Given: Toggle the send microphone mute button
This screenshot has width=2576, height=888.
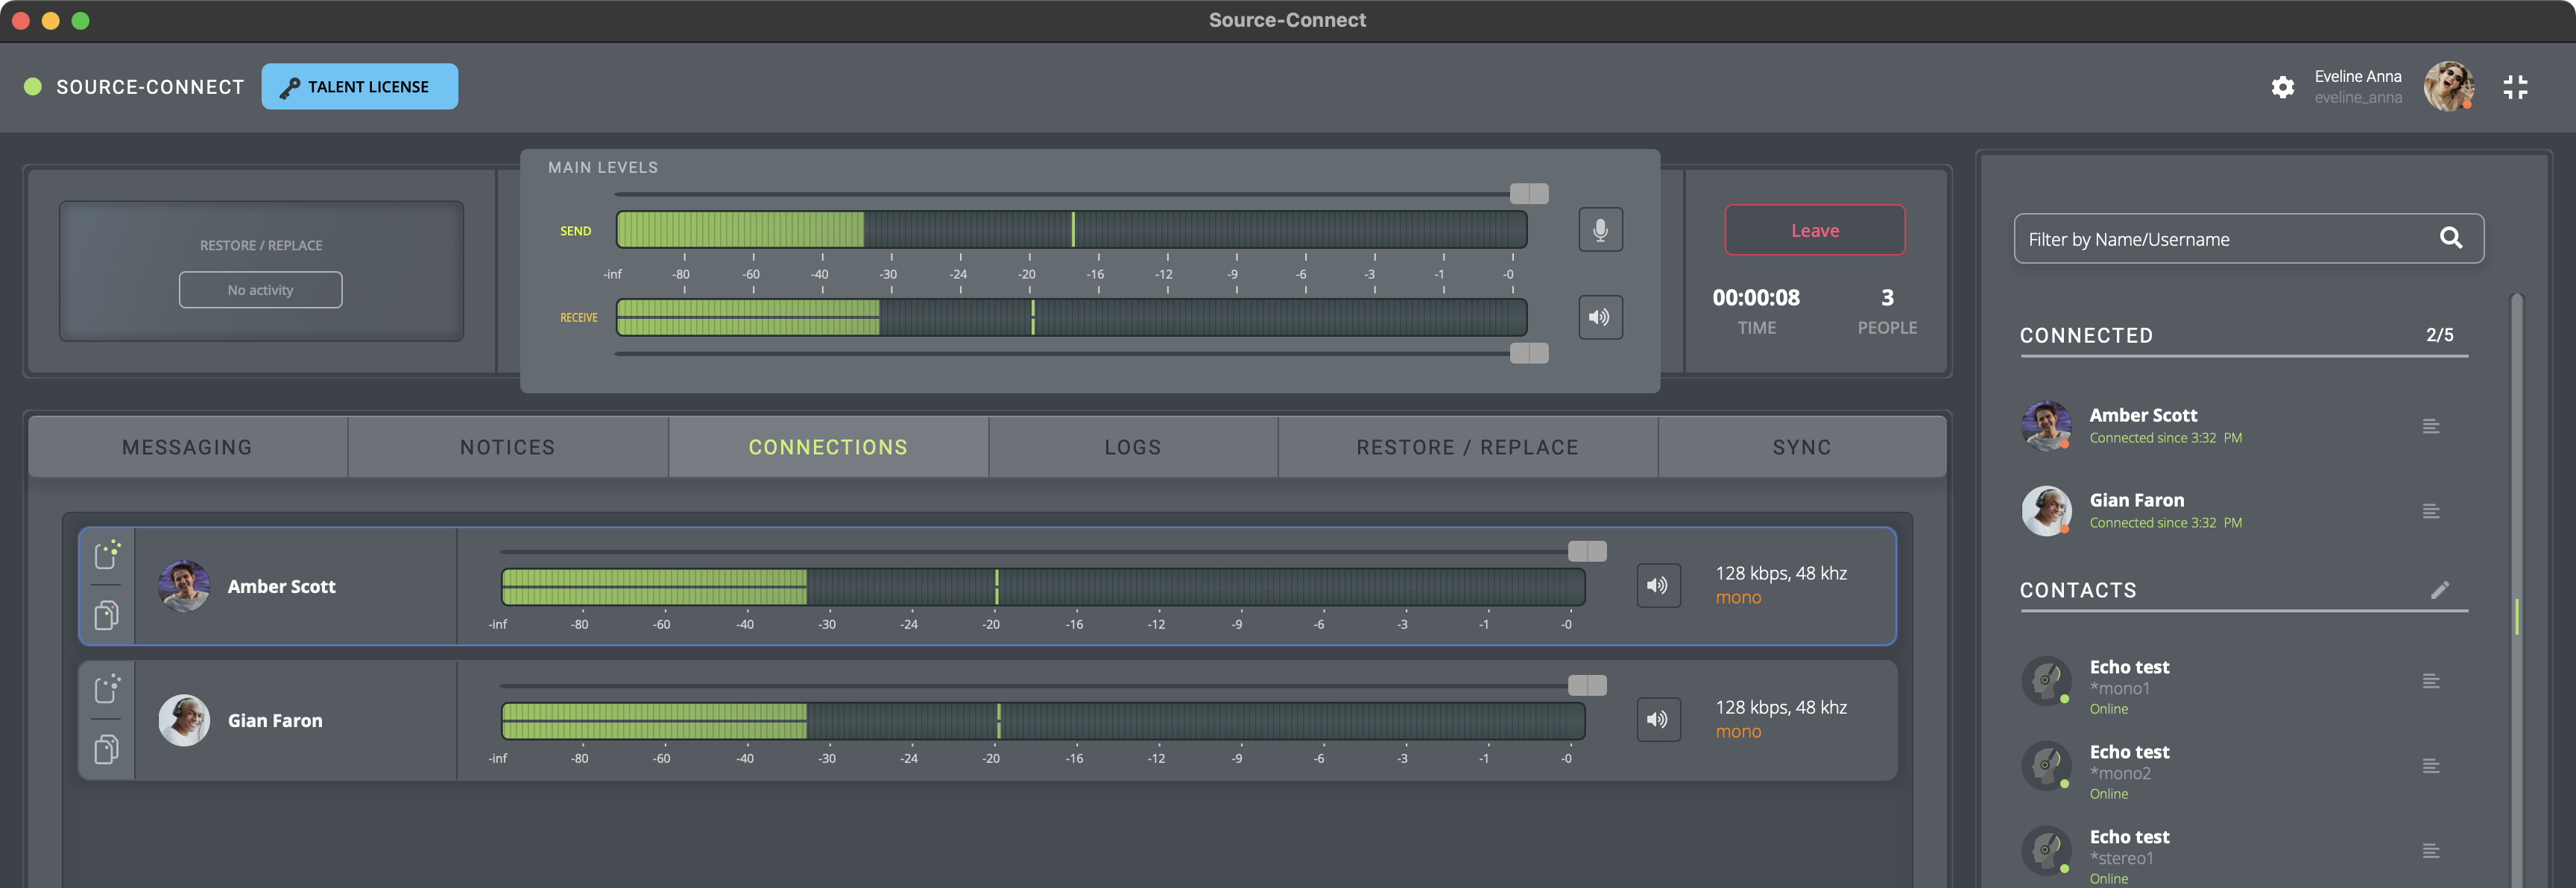Looking at the screenshot, I should coord(1600,230).
